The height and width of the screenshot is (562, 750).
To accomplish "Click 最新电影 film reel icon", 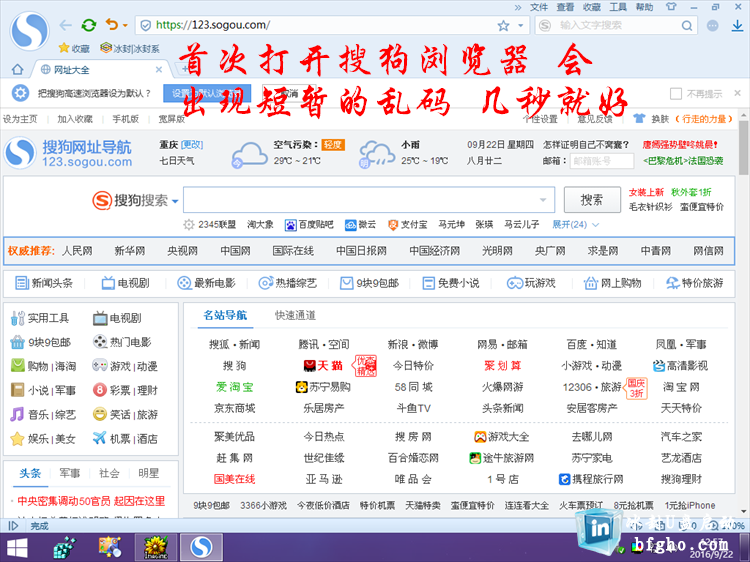I will [184, 283].
